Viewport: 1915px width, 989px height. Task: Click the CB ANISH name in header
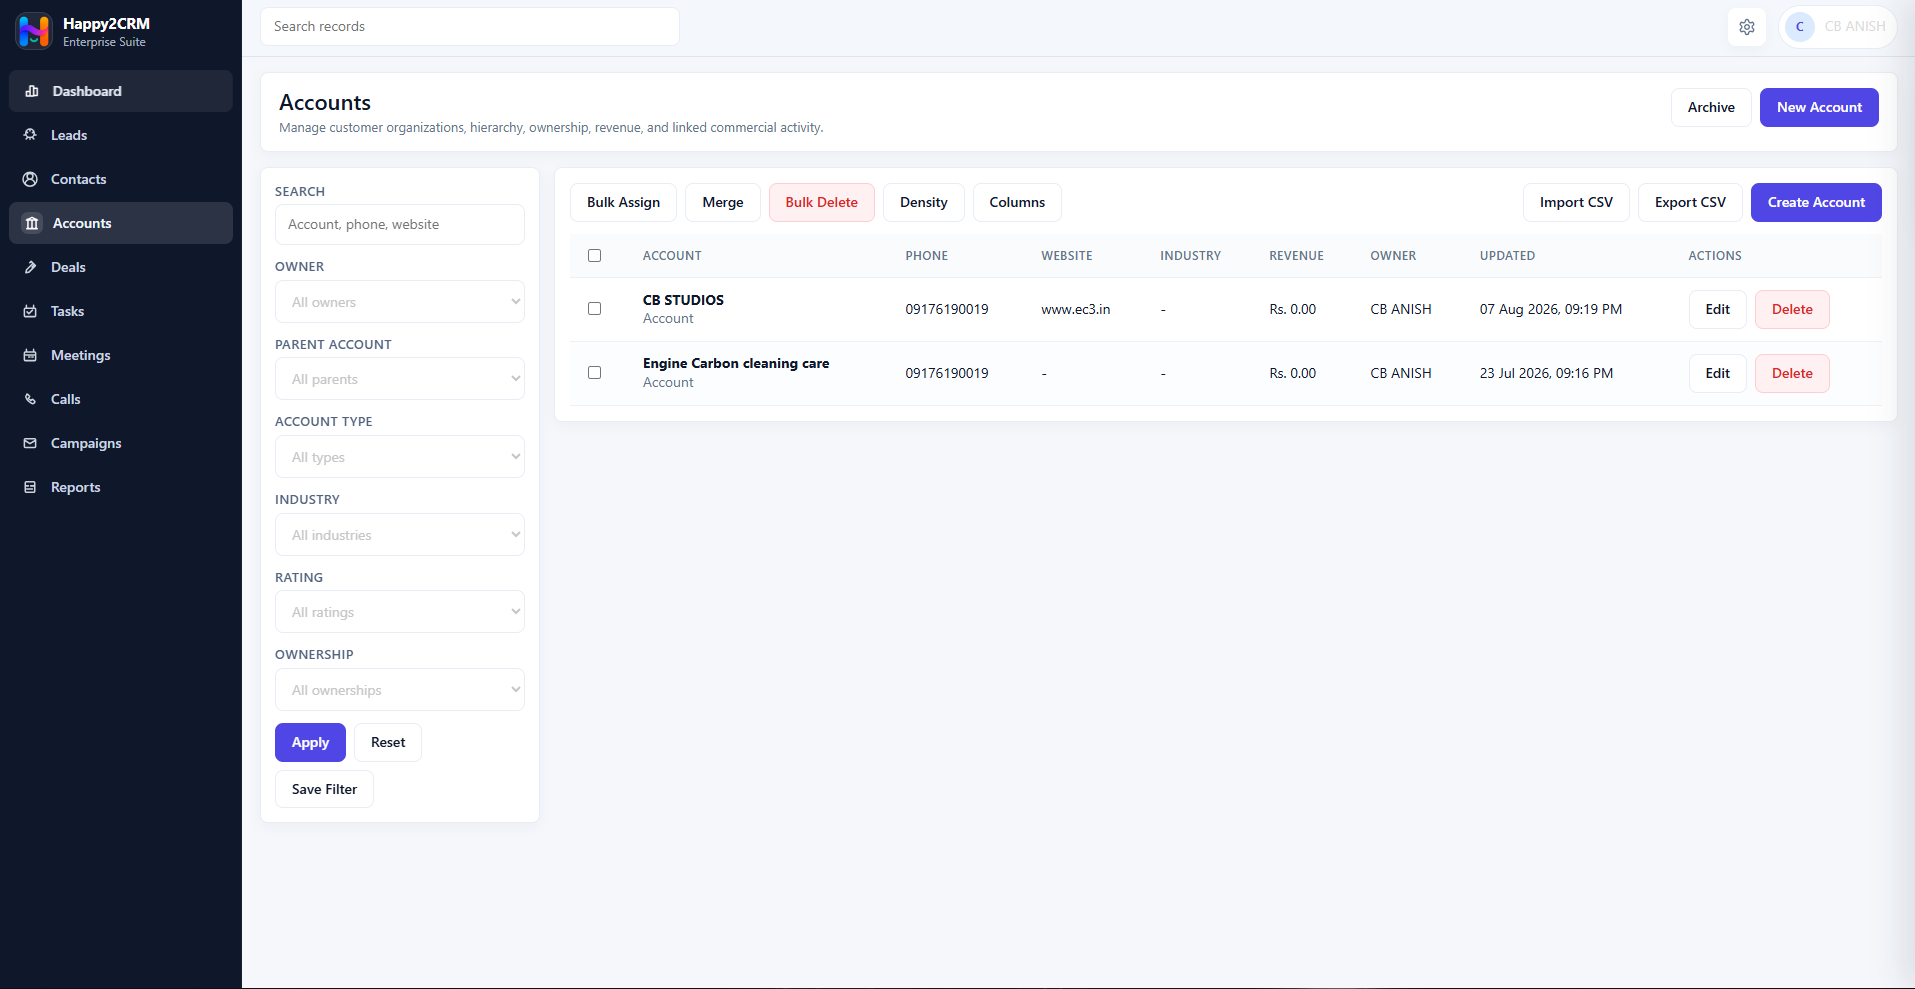[1855, 27]
